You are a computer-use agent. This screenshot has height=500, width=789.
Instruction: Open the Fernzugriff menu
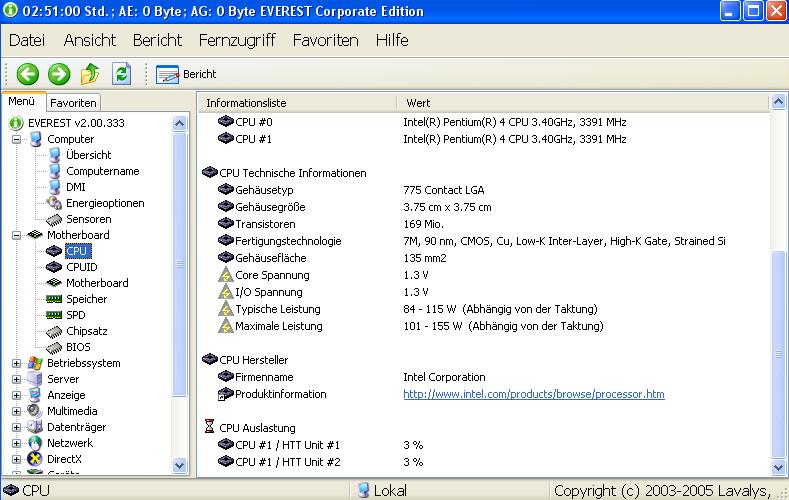(237, 40)
